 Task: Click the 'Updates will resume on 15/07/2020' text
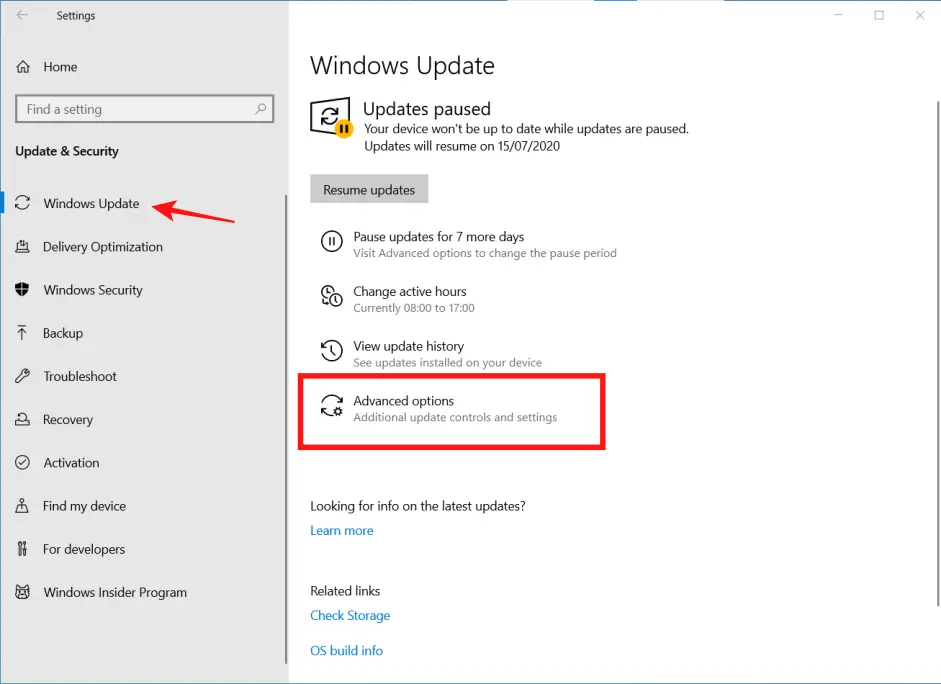[462, 146]
